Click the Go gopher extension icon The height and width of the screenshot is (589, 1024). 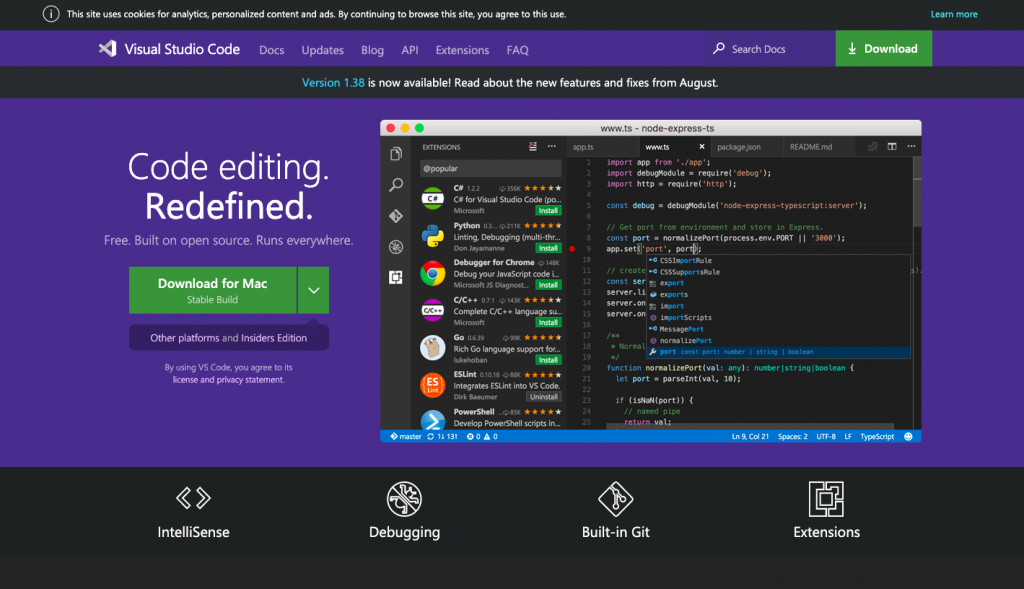click(x=432, y=347)
